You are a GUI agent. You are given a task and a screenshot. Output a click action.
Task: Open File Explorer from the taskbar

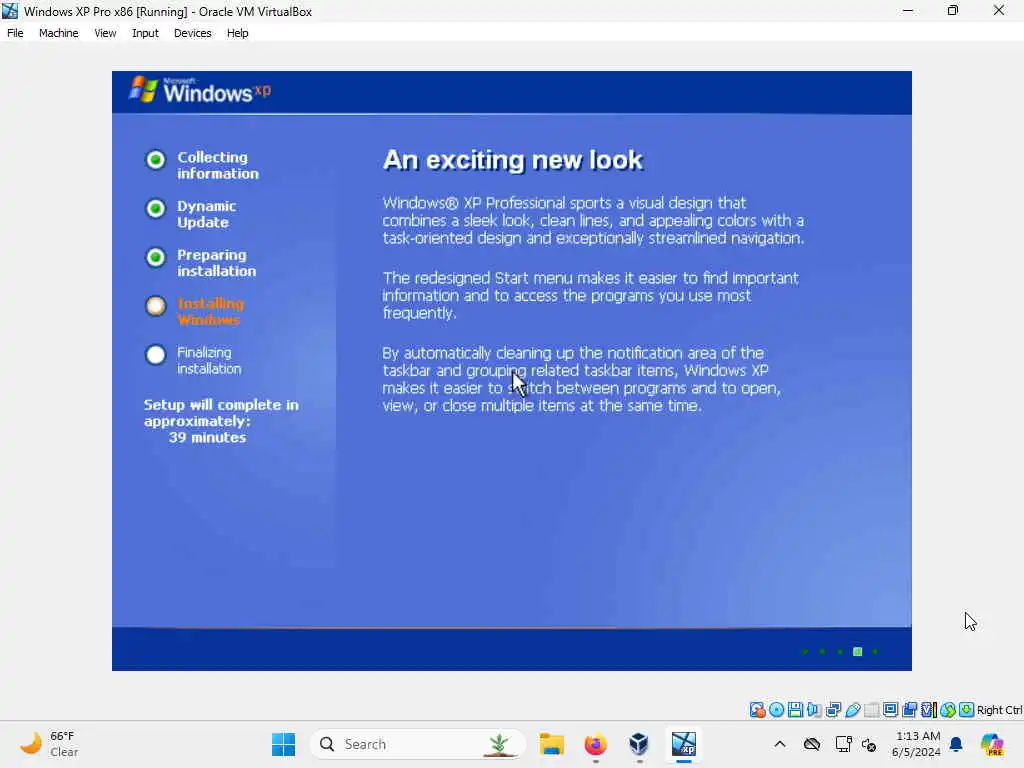click(552, 744)
